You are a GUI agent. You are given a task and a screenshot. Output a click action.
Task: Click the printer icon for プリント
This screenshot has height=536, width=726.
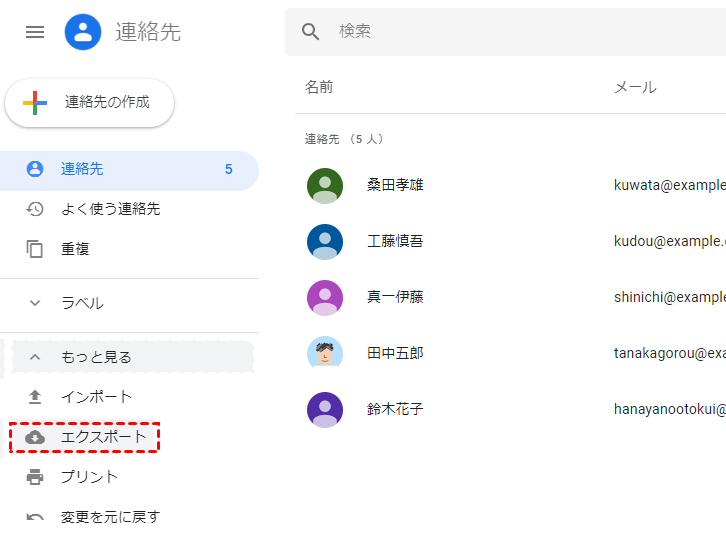(35, 477)
